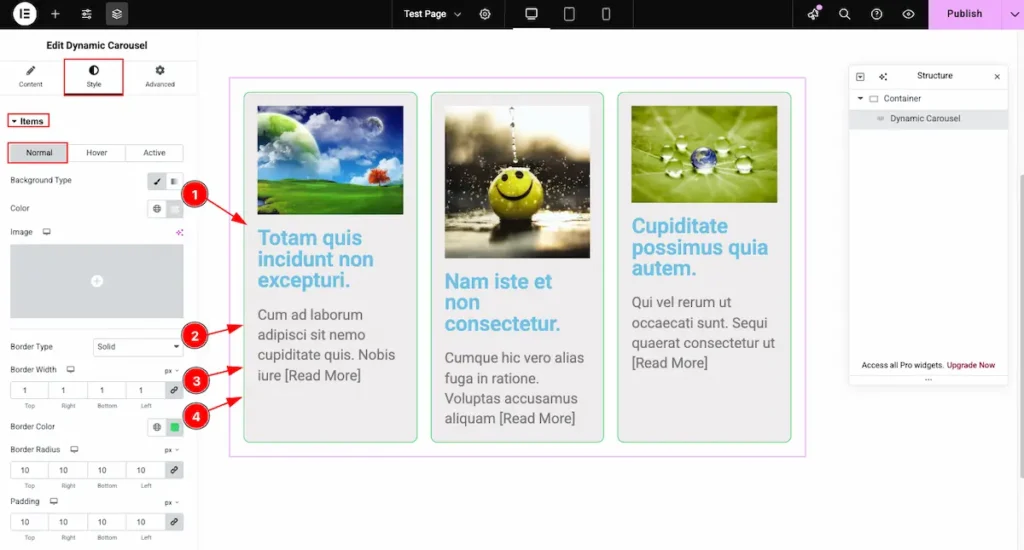Click the Publish button
Viewport: 1024px width, 550px height.
[964, 14]
